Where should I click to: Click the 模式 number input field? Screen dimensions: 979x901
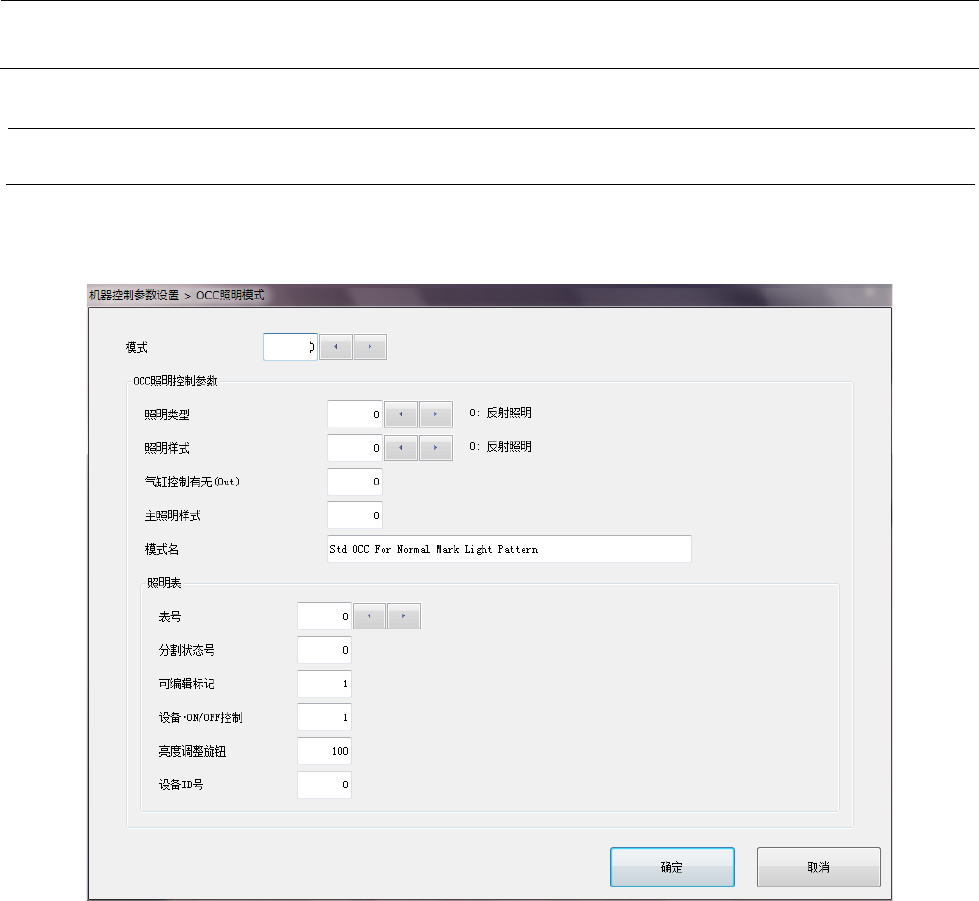click(x=290, y=347)
